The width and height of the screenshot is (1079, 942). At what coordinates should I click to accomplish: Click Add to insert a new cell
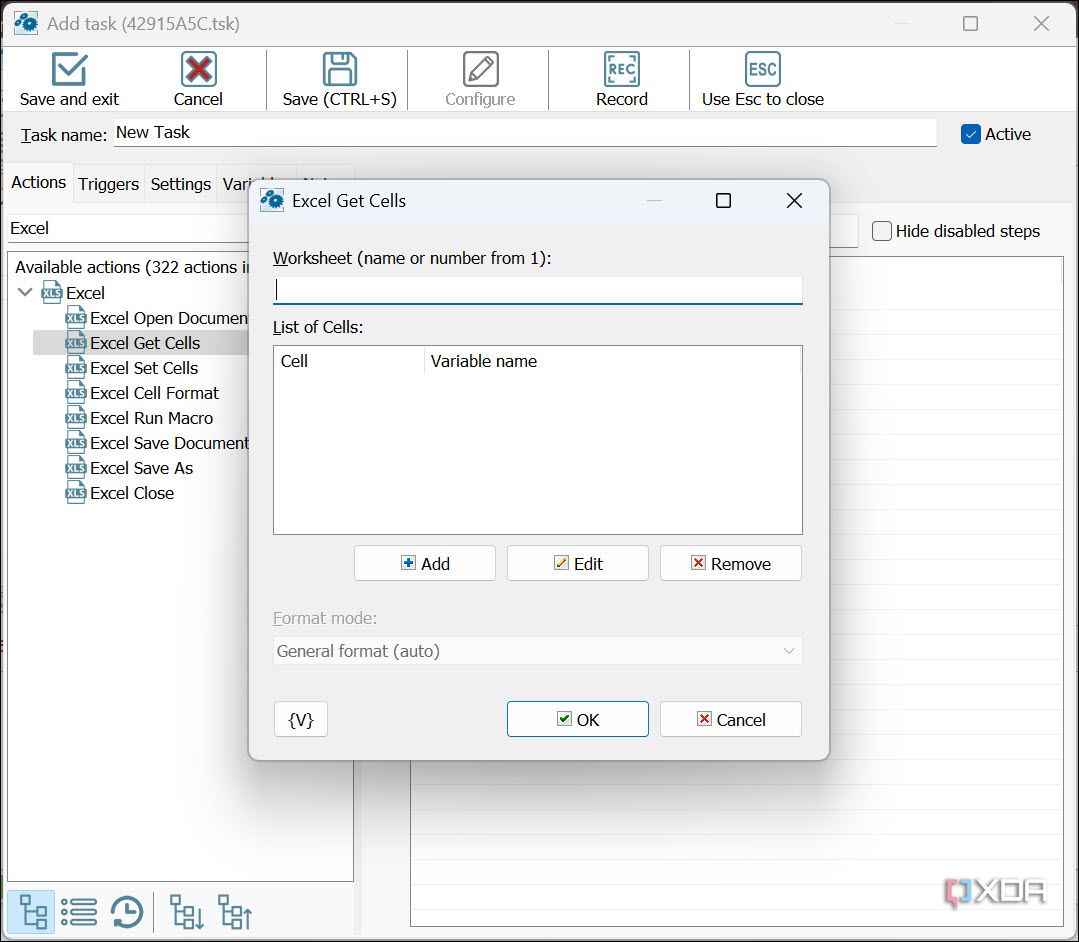(424, 562)
